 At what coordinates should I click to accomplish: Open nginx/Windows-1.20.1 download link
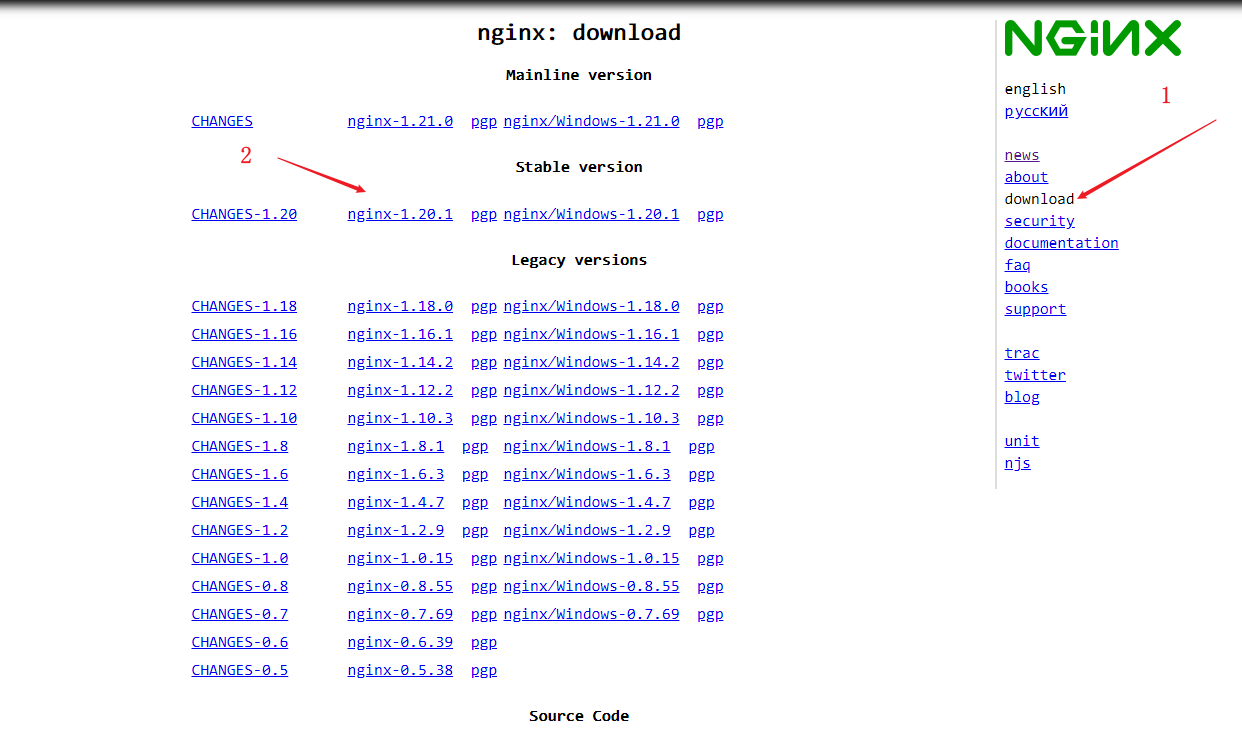pyautogui.click(x=591, y=214)
